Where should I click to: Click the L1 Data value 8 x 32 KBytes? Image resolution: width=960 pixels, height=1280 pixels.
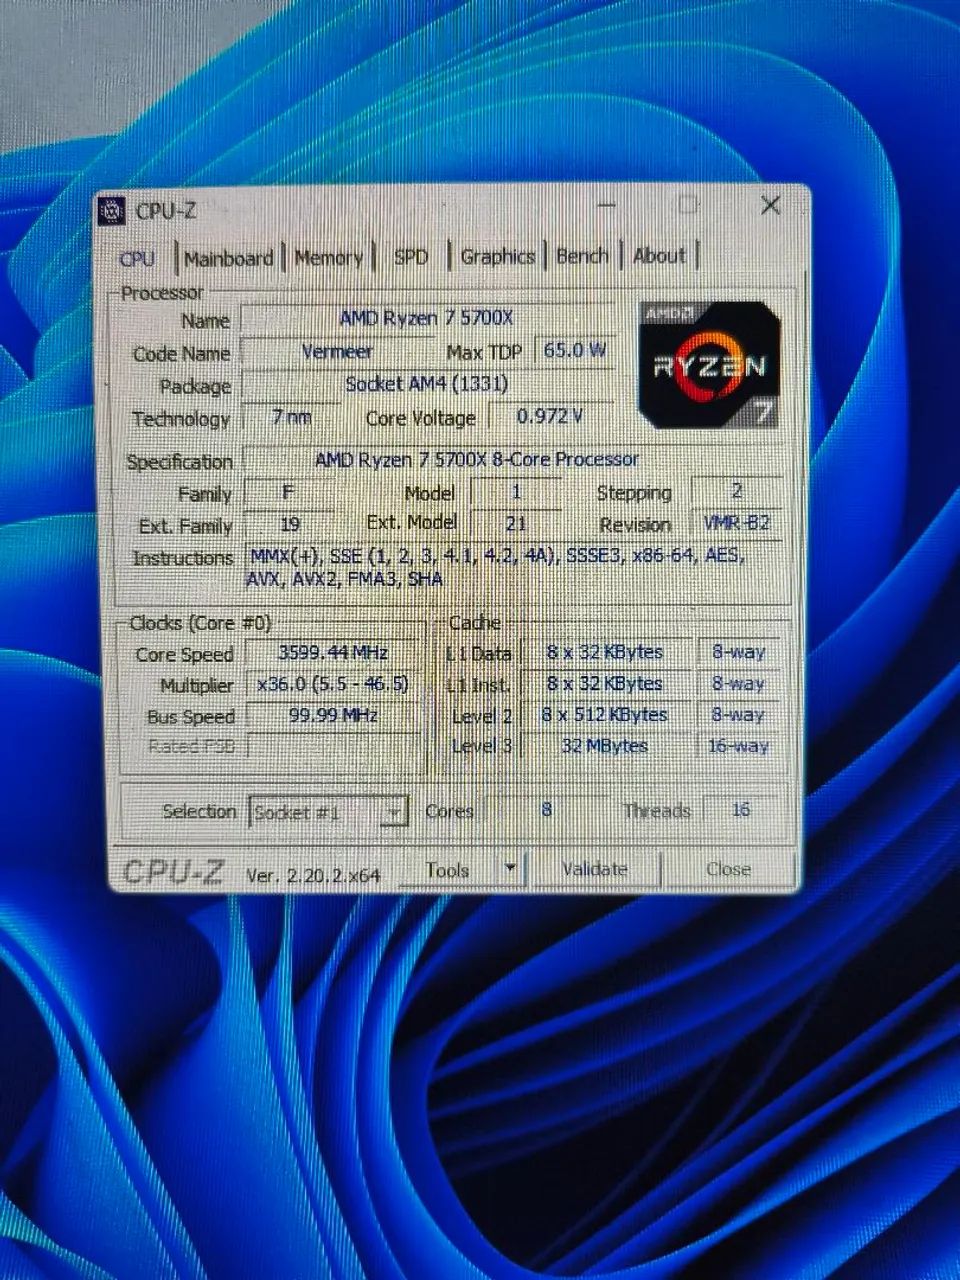(x=605, y=652)
